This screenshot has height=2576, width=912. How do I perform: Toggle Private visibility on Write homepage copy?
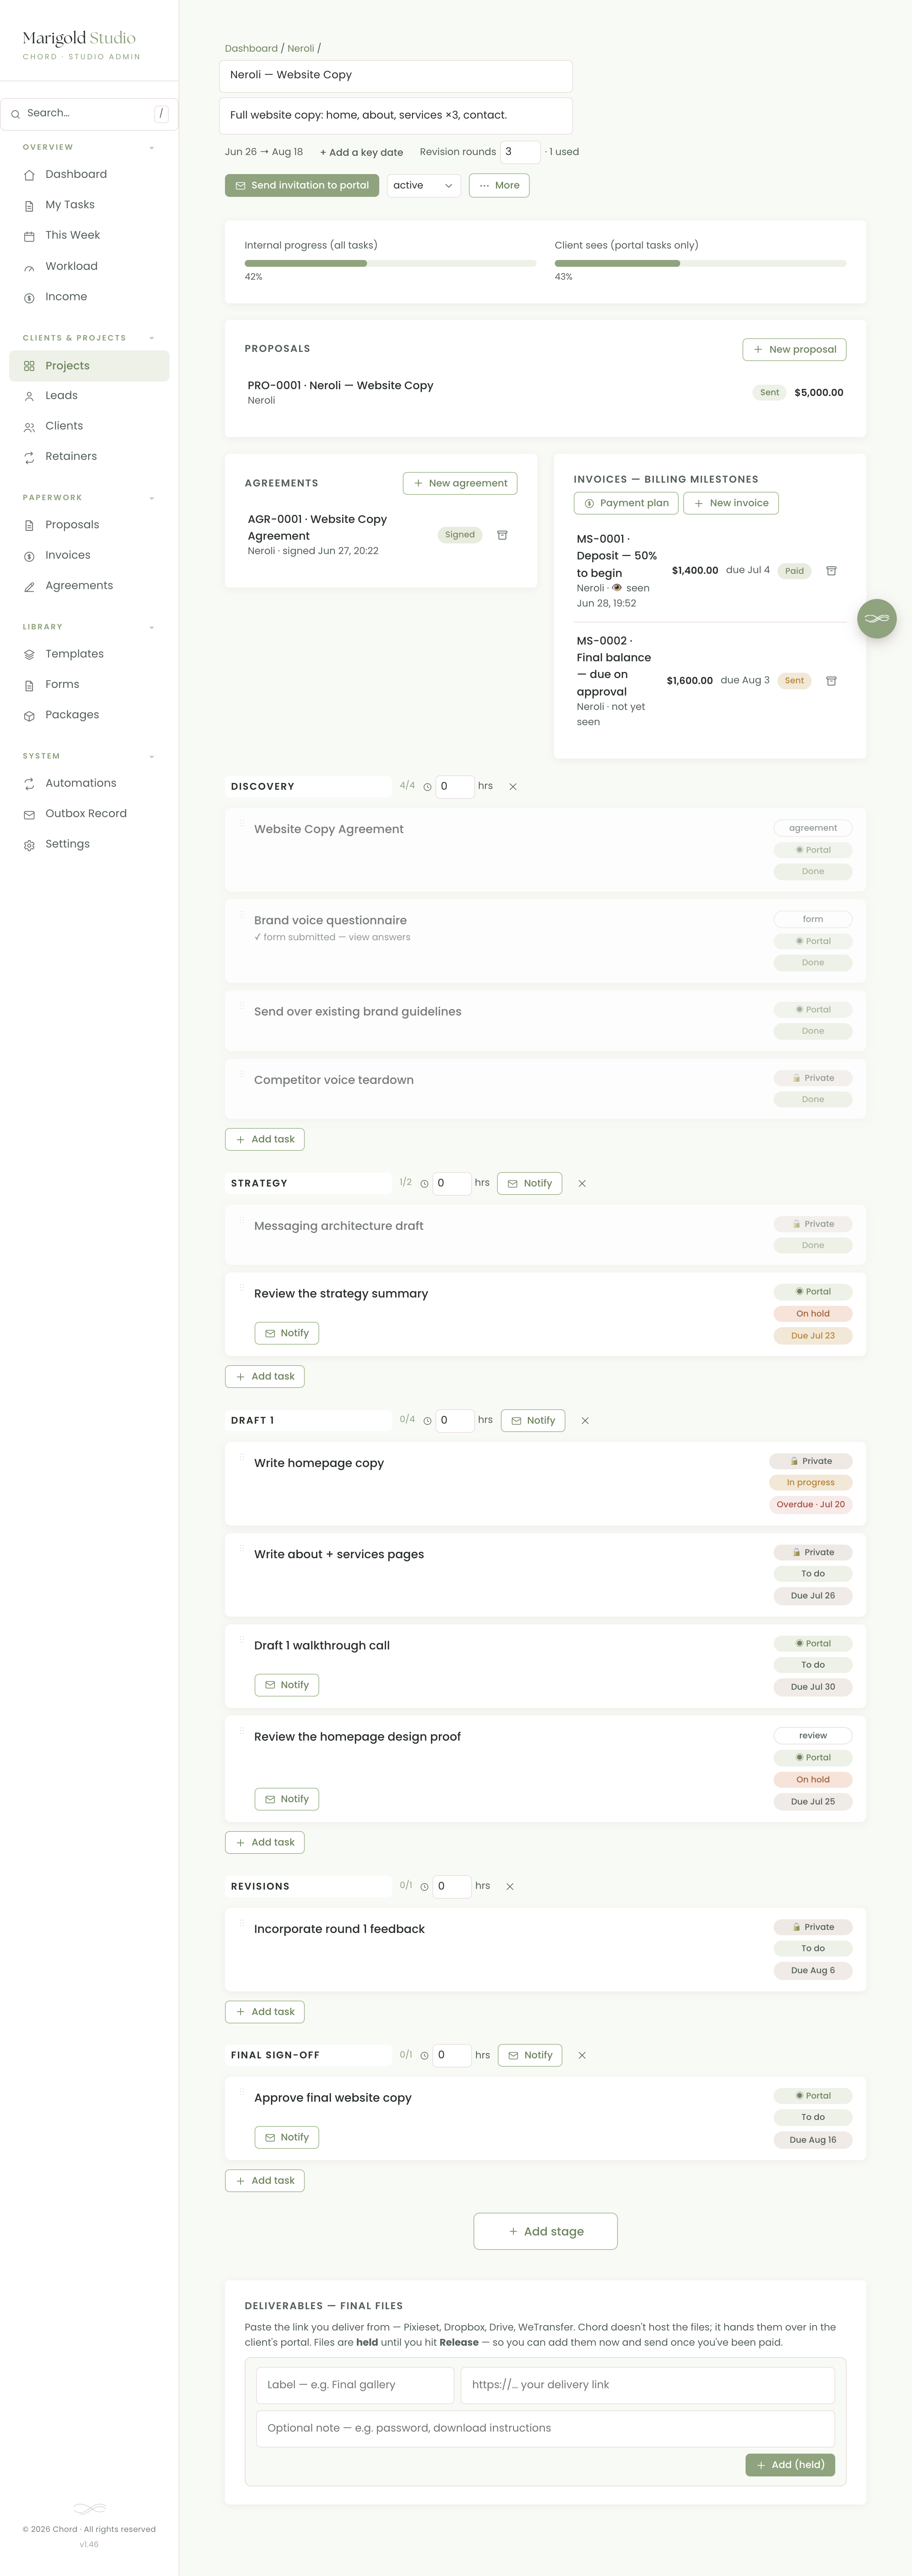point(811,1461)
